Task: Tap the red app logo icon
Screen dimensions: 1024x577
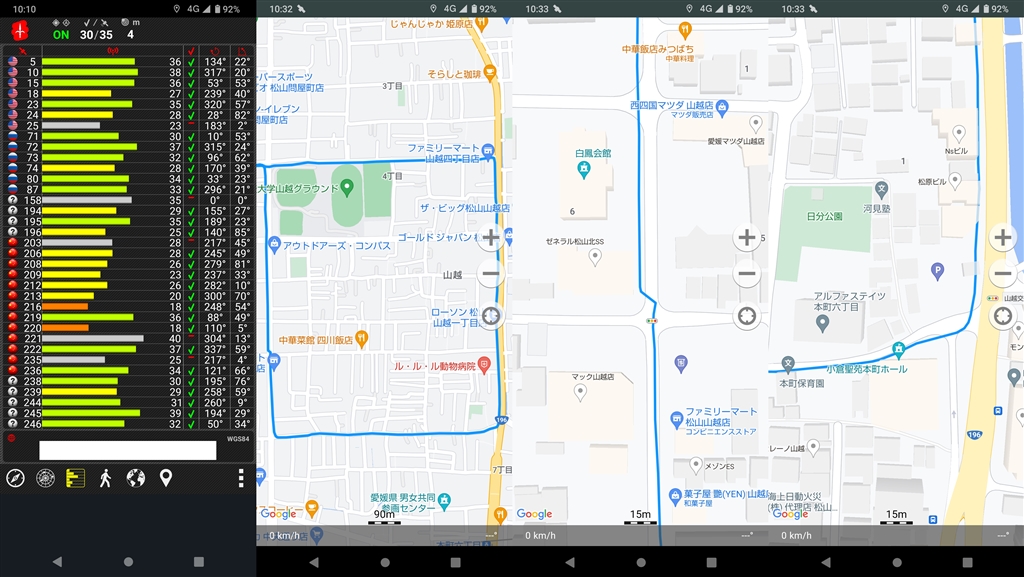Action: (x=21, y=30)
